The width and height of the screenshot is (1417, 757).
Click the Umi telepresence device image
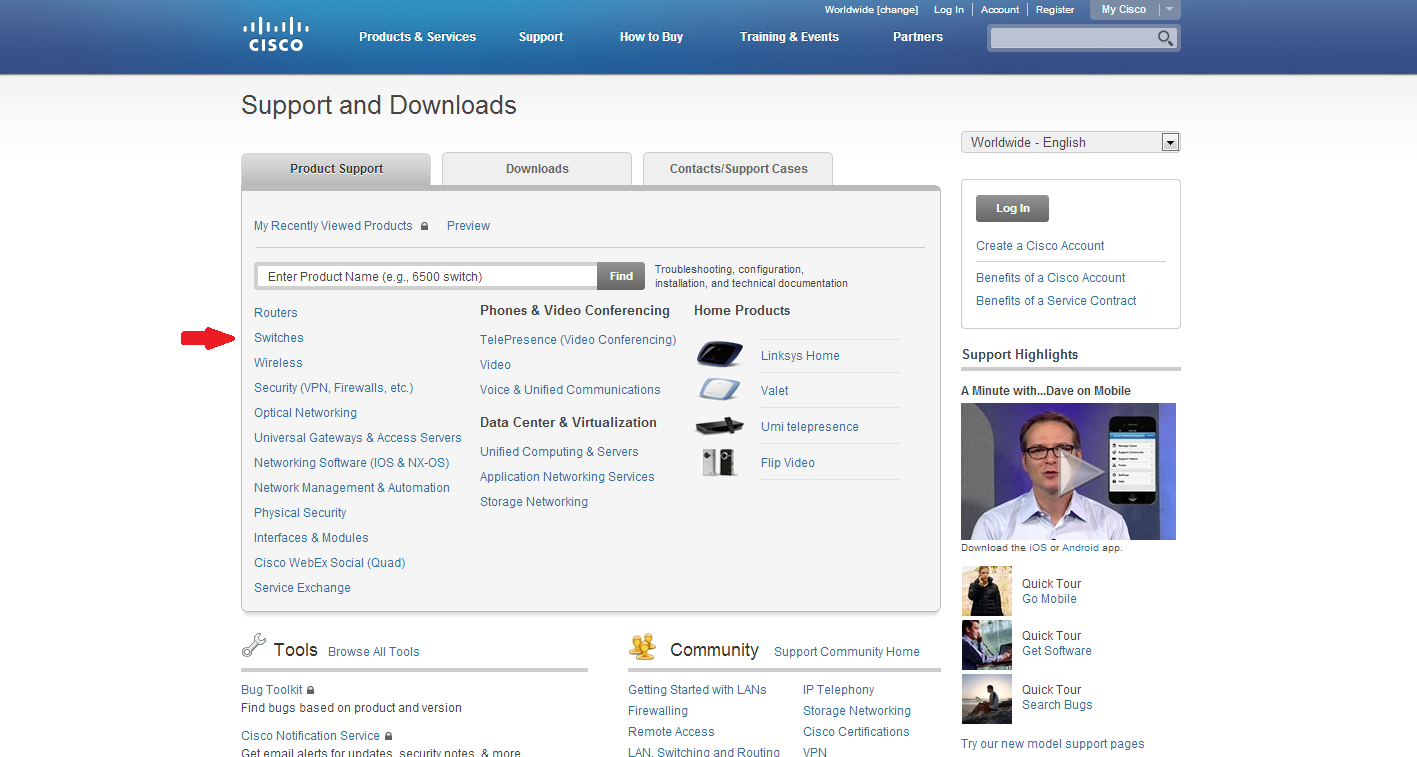[x=720, y=425]
